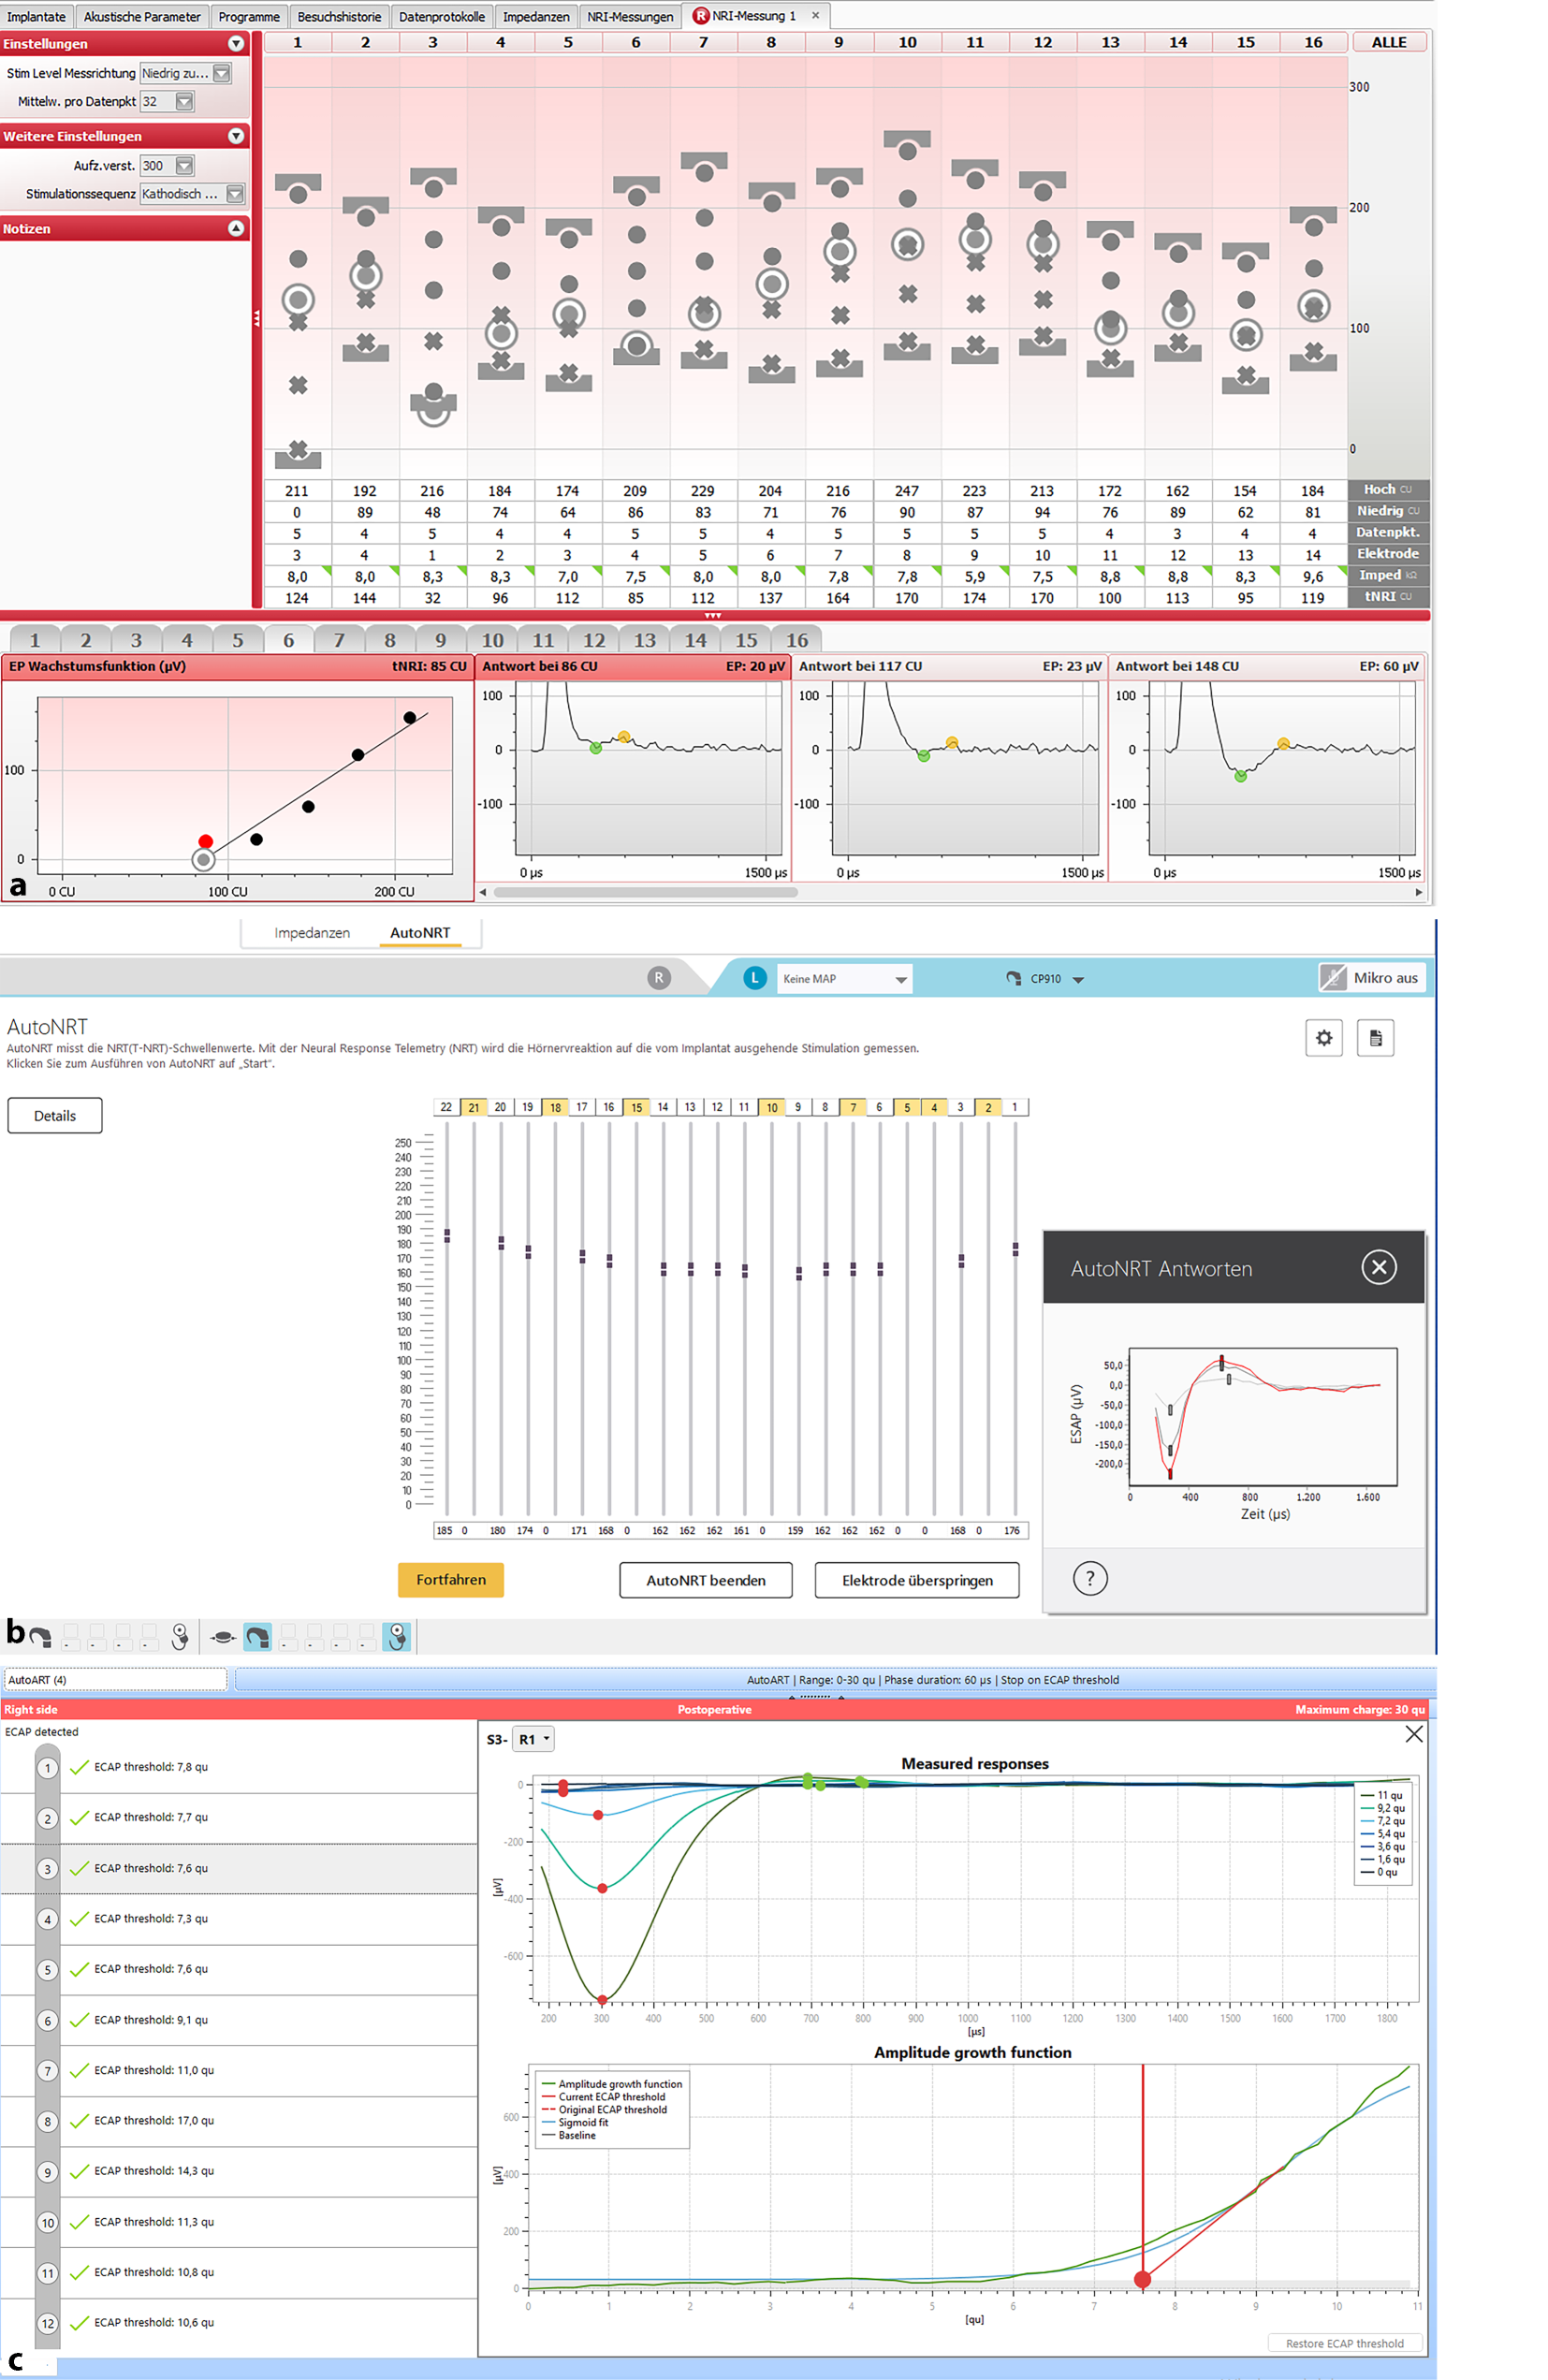This screenshot has width=1548, height=2380.
Task: Toggle electrode 22 in the AutoNRT header
Action: coord(446,1107)
